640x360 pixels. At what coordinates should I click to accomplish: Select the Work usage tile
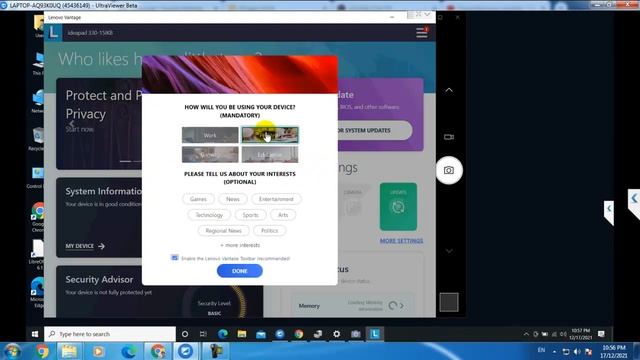[210, 135]
